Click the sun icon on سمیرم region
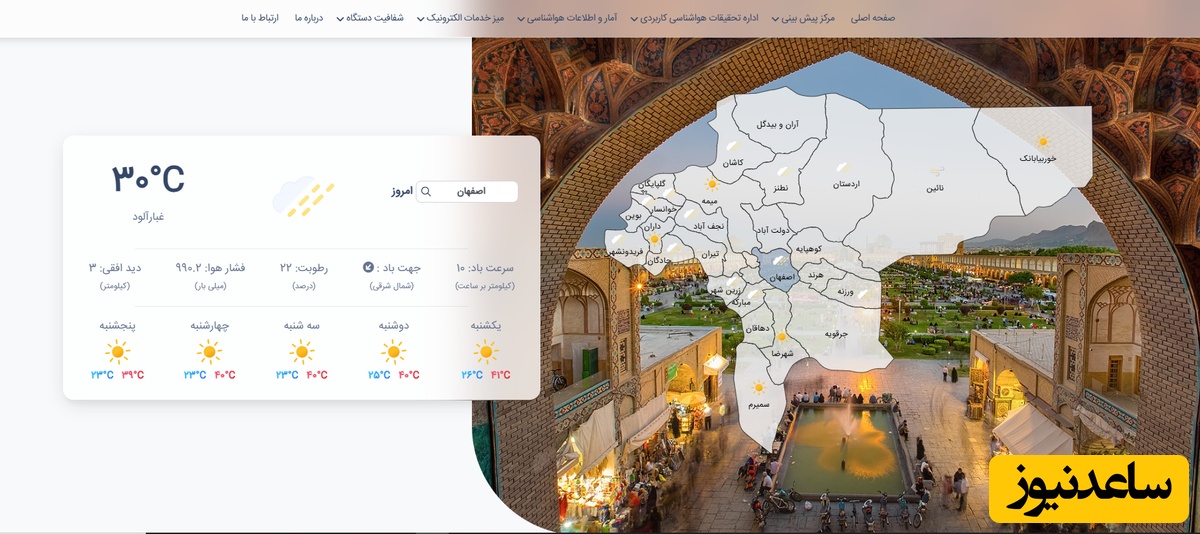This screenshot has height=534, width=1200. [758, 388]
